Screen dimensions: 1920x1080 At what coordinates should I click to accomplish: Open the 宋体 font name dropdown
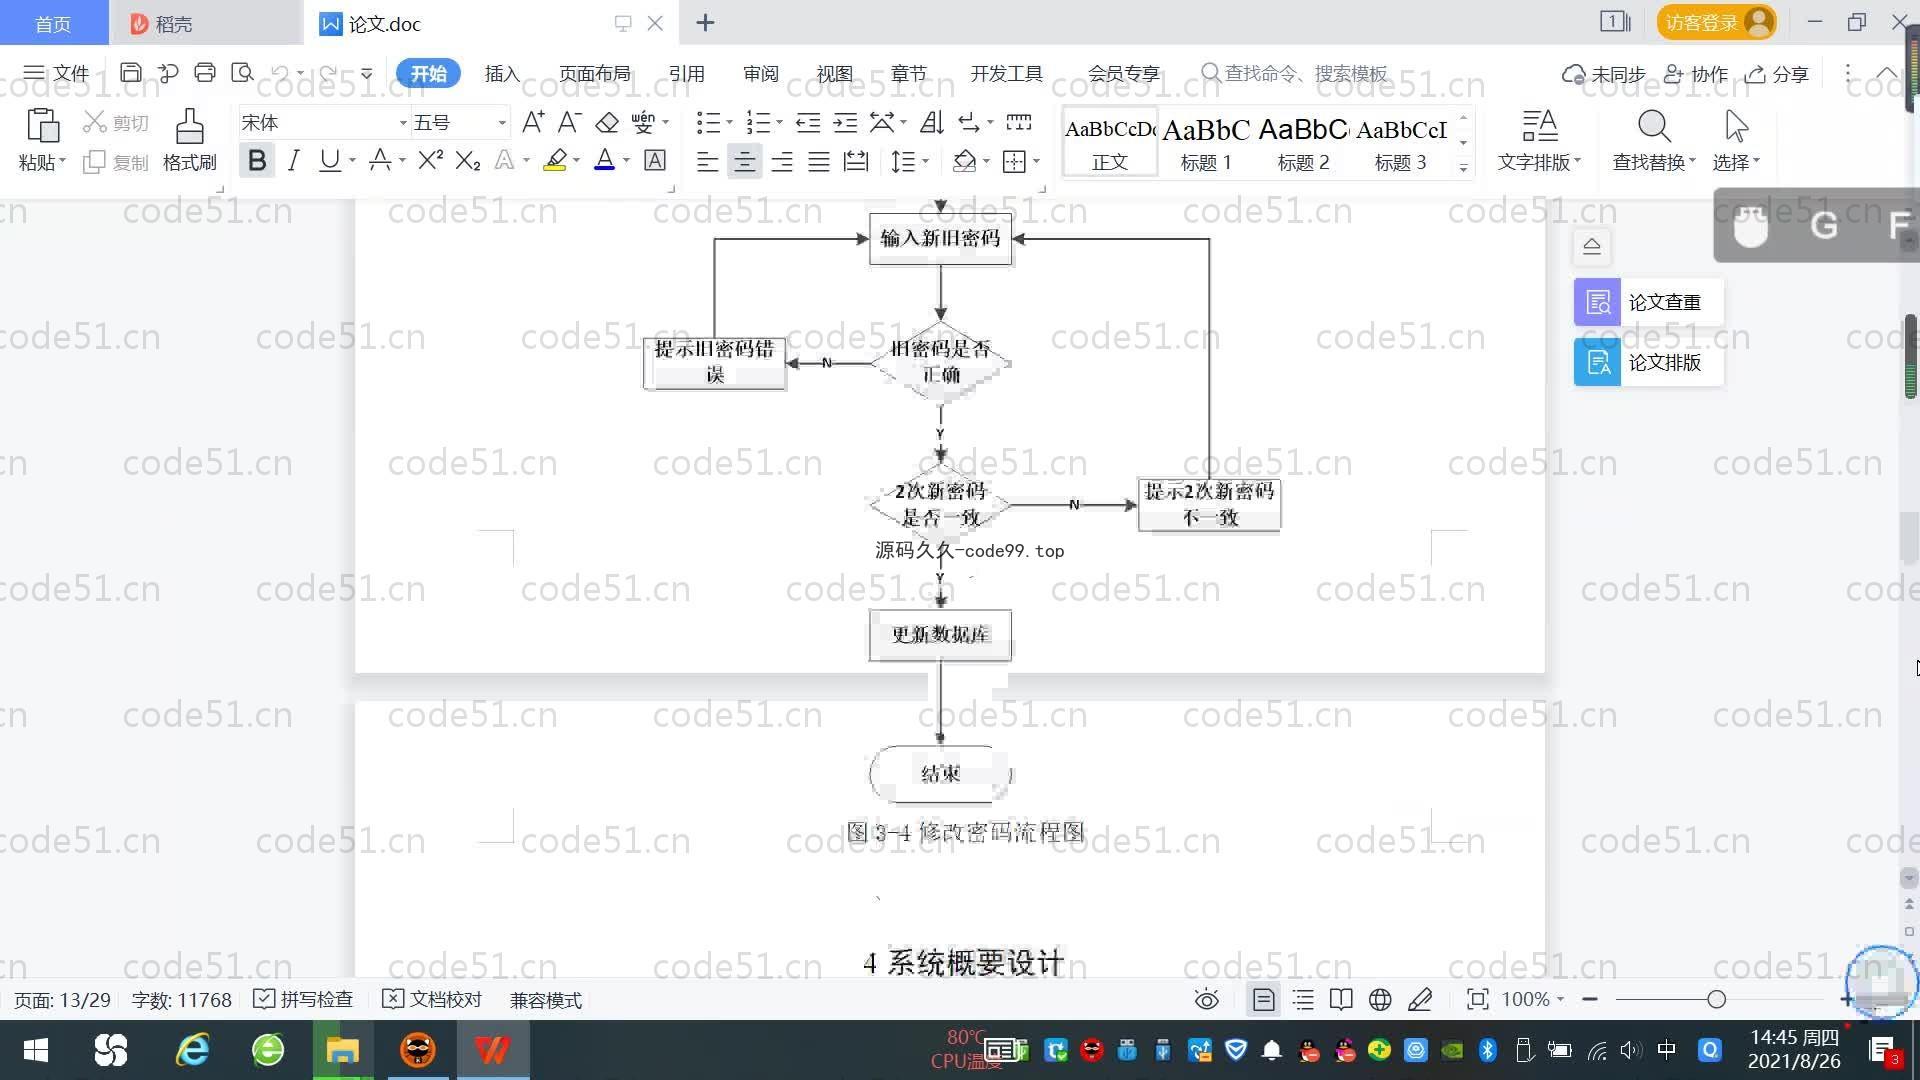point(403,122)
